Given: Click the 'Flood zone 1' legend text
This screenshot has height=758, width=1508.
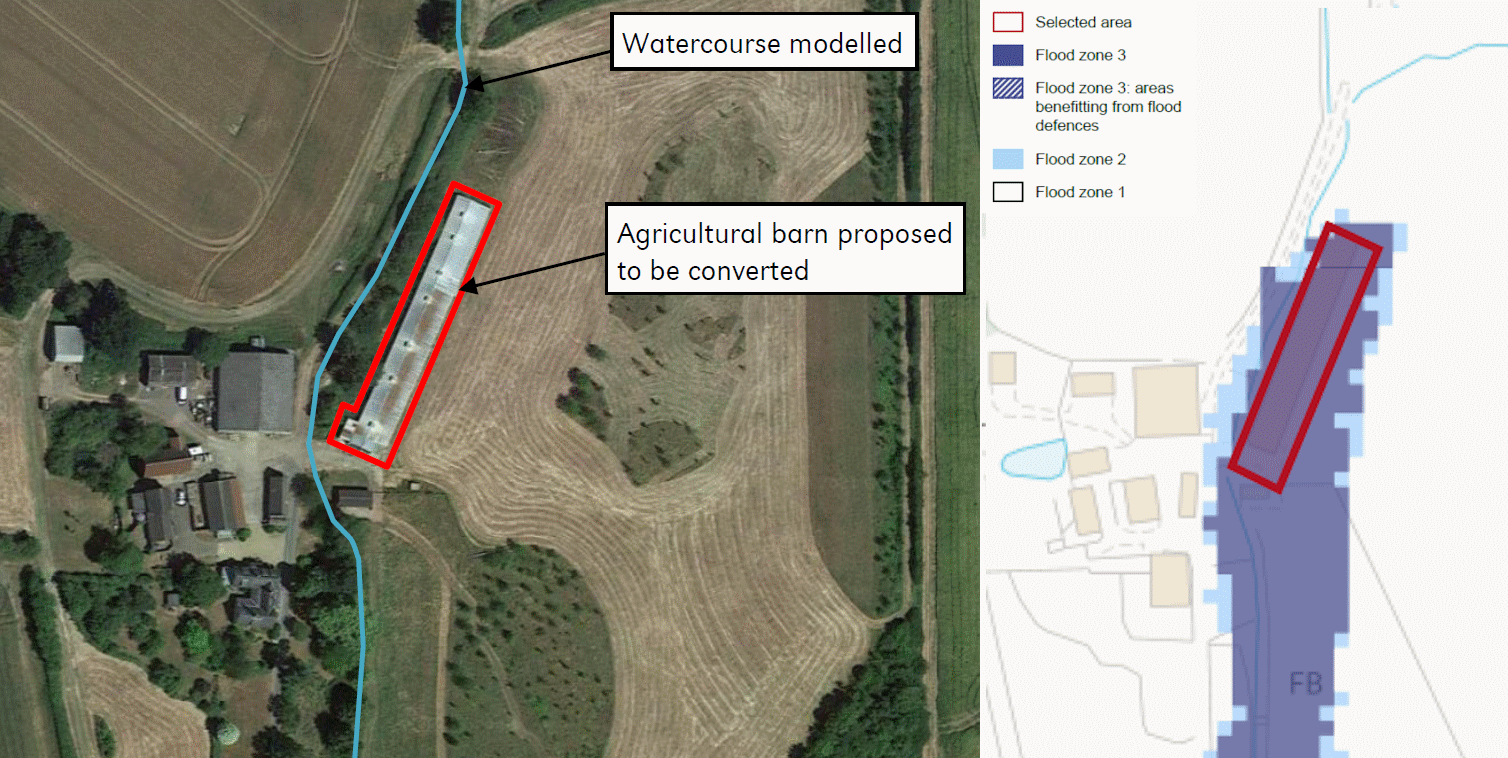Looking at the screenshot, I should [x=1080, y=192].
